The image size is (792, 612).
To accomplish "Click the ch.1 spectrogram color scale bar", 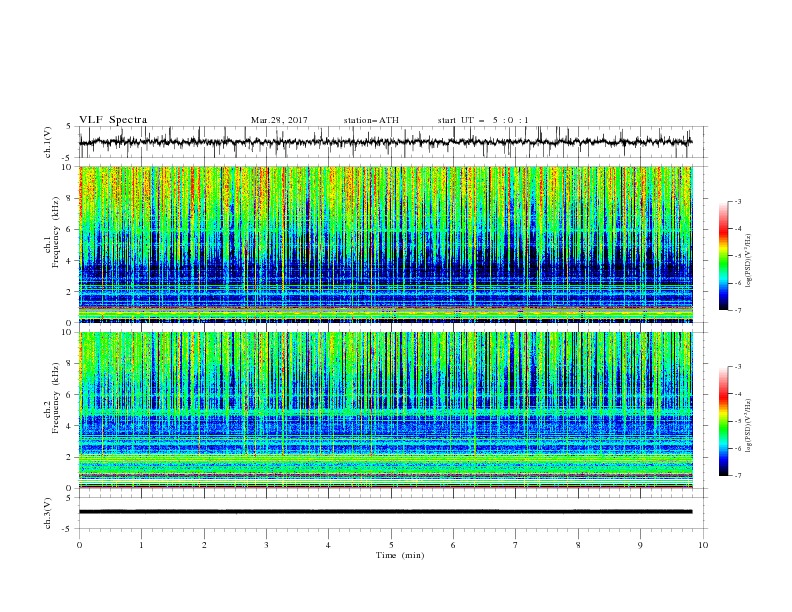I will tap(724, 256).
